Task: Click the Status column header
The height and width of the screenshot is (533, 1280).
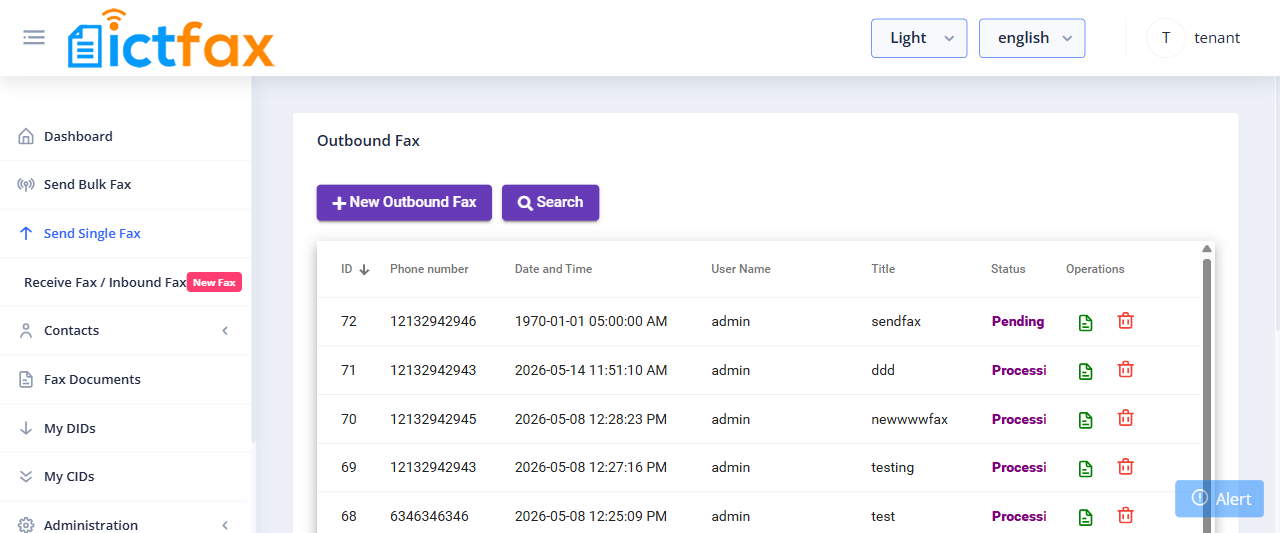Action: tap(1008, 269)
